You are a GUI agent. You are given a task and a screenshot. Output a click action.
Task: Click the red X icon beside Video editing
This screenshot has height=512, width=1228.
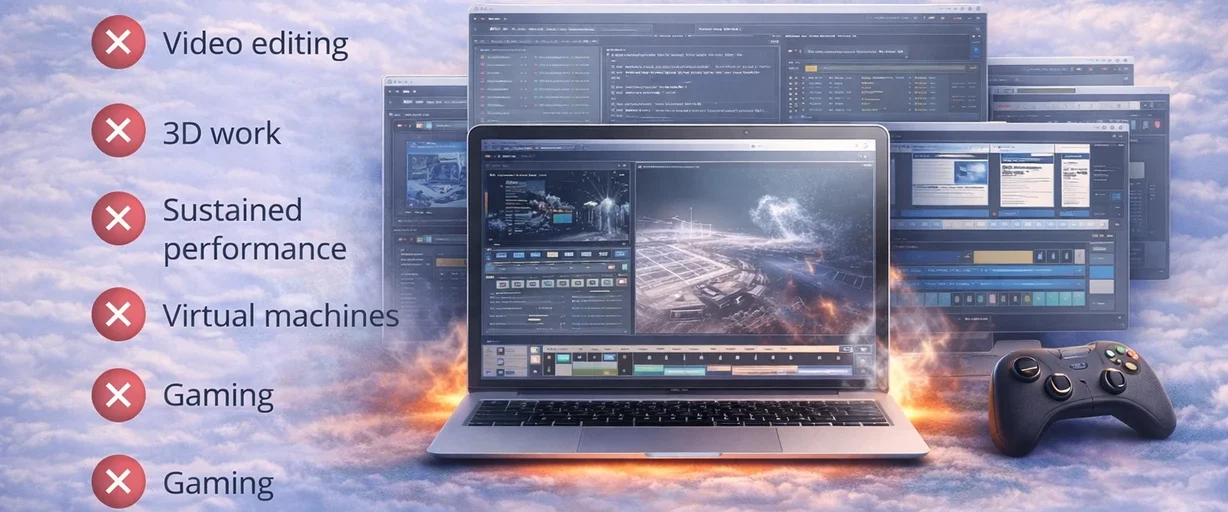coord(118,42)
